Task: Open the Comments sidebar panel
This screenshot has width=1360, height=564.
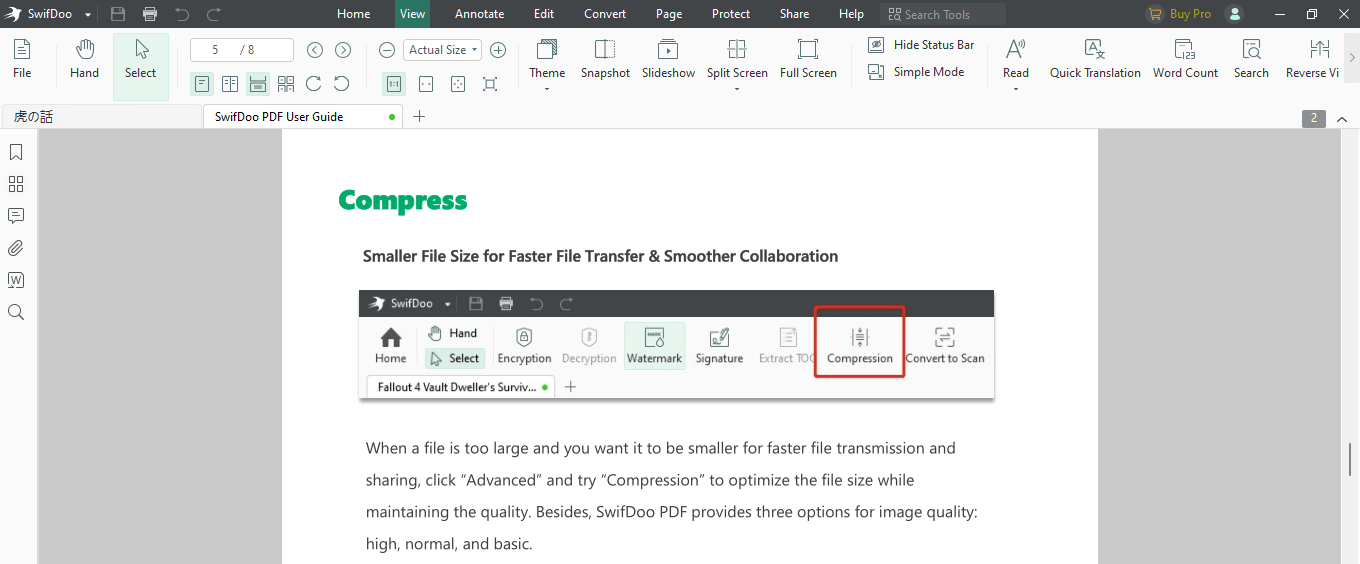Action: (x=16, y=216)
